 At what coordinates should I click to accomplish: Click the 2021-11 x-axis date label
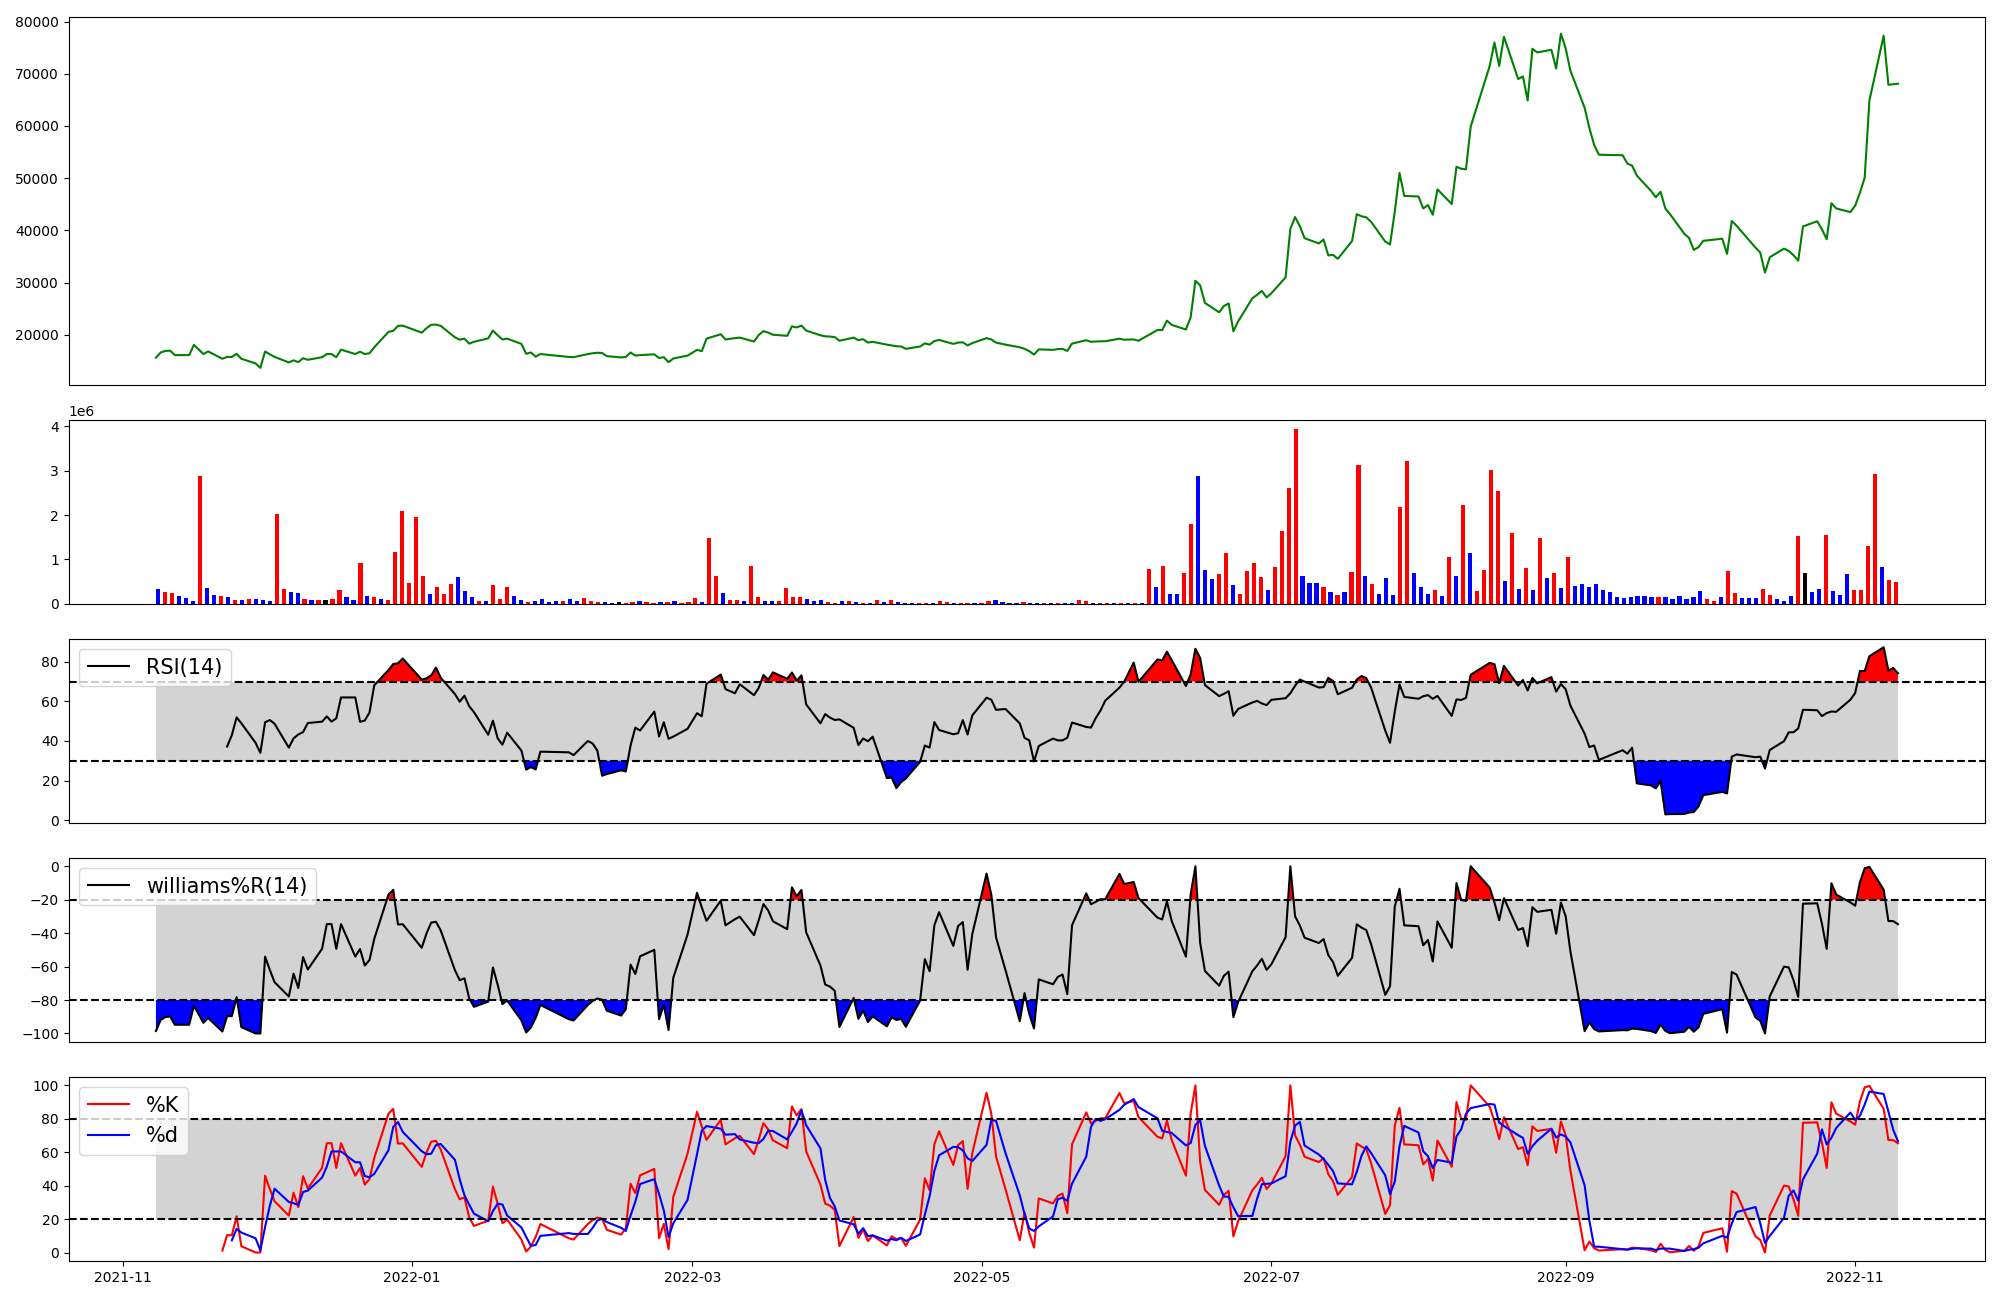(123, 1277)
